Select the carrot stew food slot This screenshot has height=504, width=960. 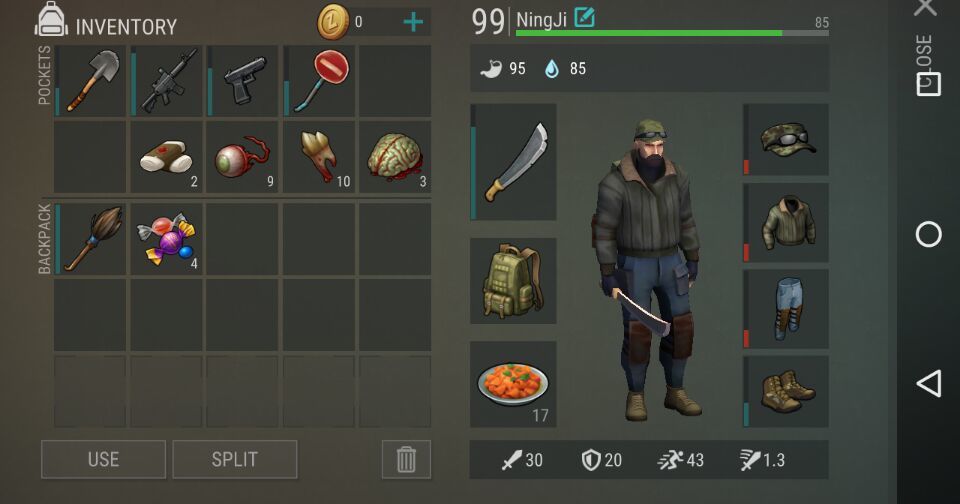coord(513,385)
